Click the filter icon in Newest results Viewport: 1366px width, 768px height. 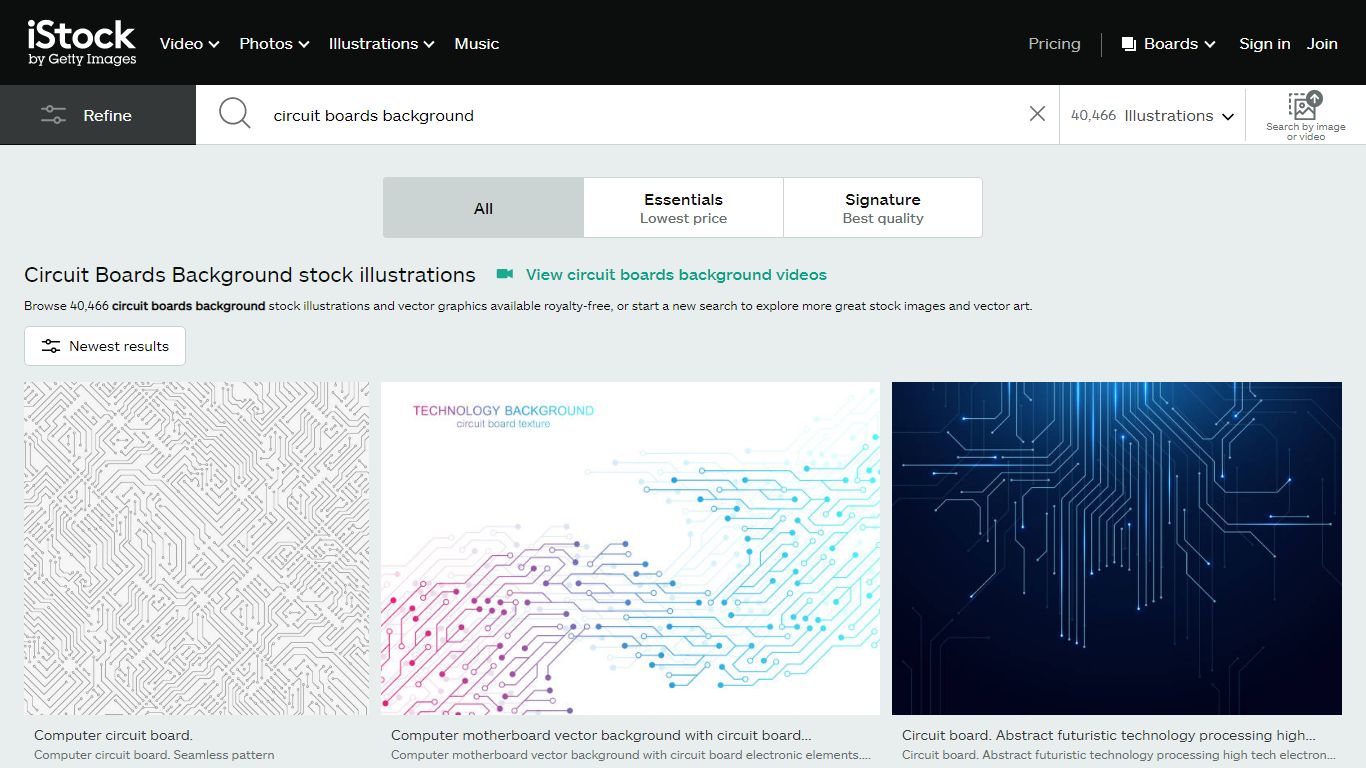click(x=51, y=346)
